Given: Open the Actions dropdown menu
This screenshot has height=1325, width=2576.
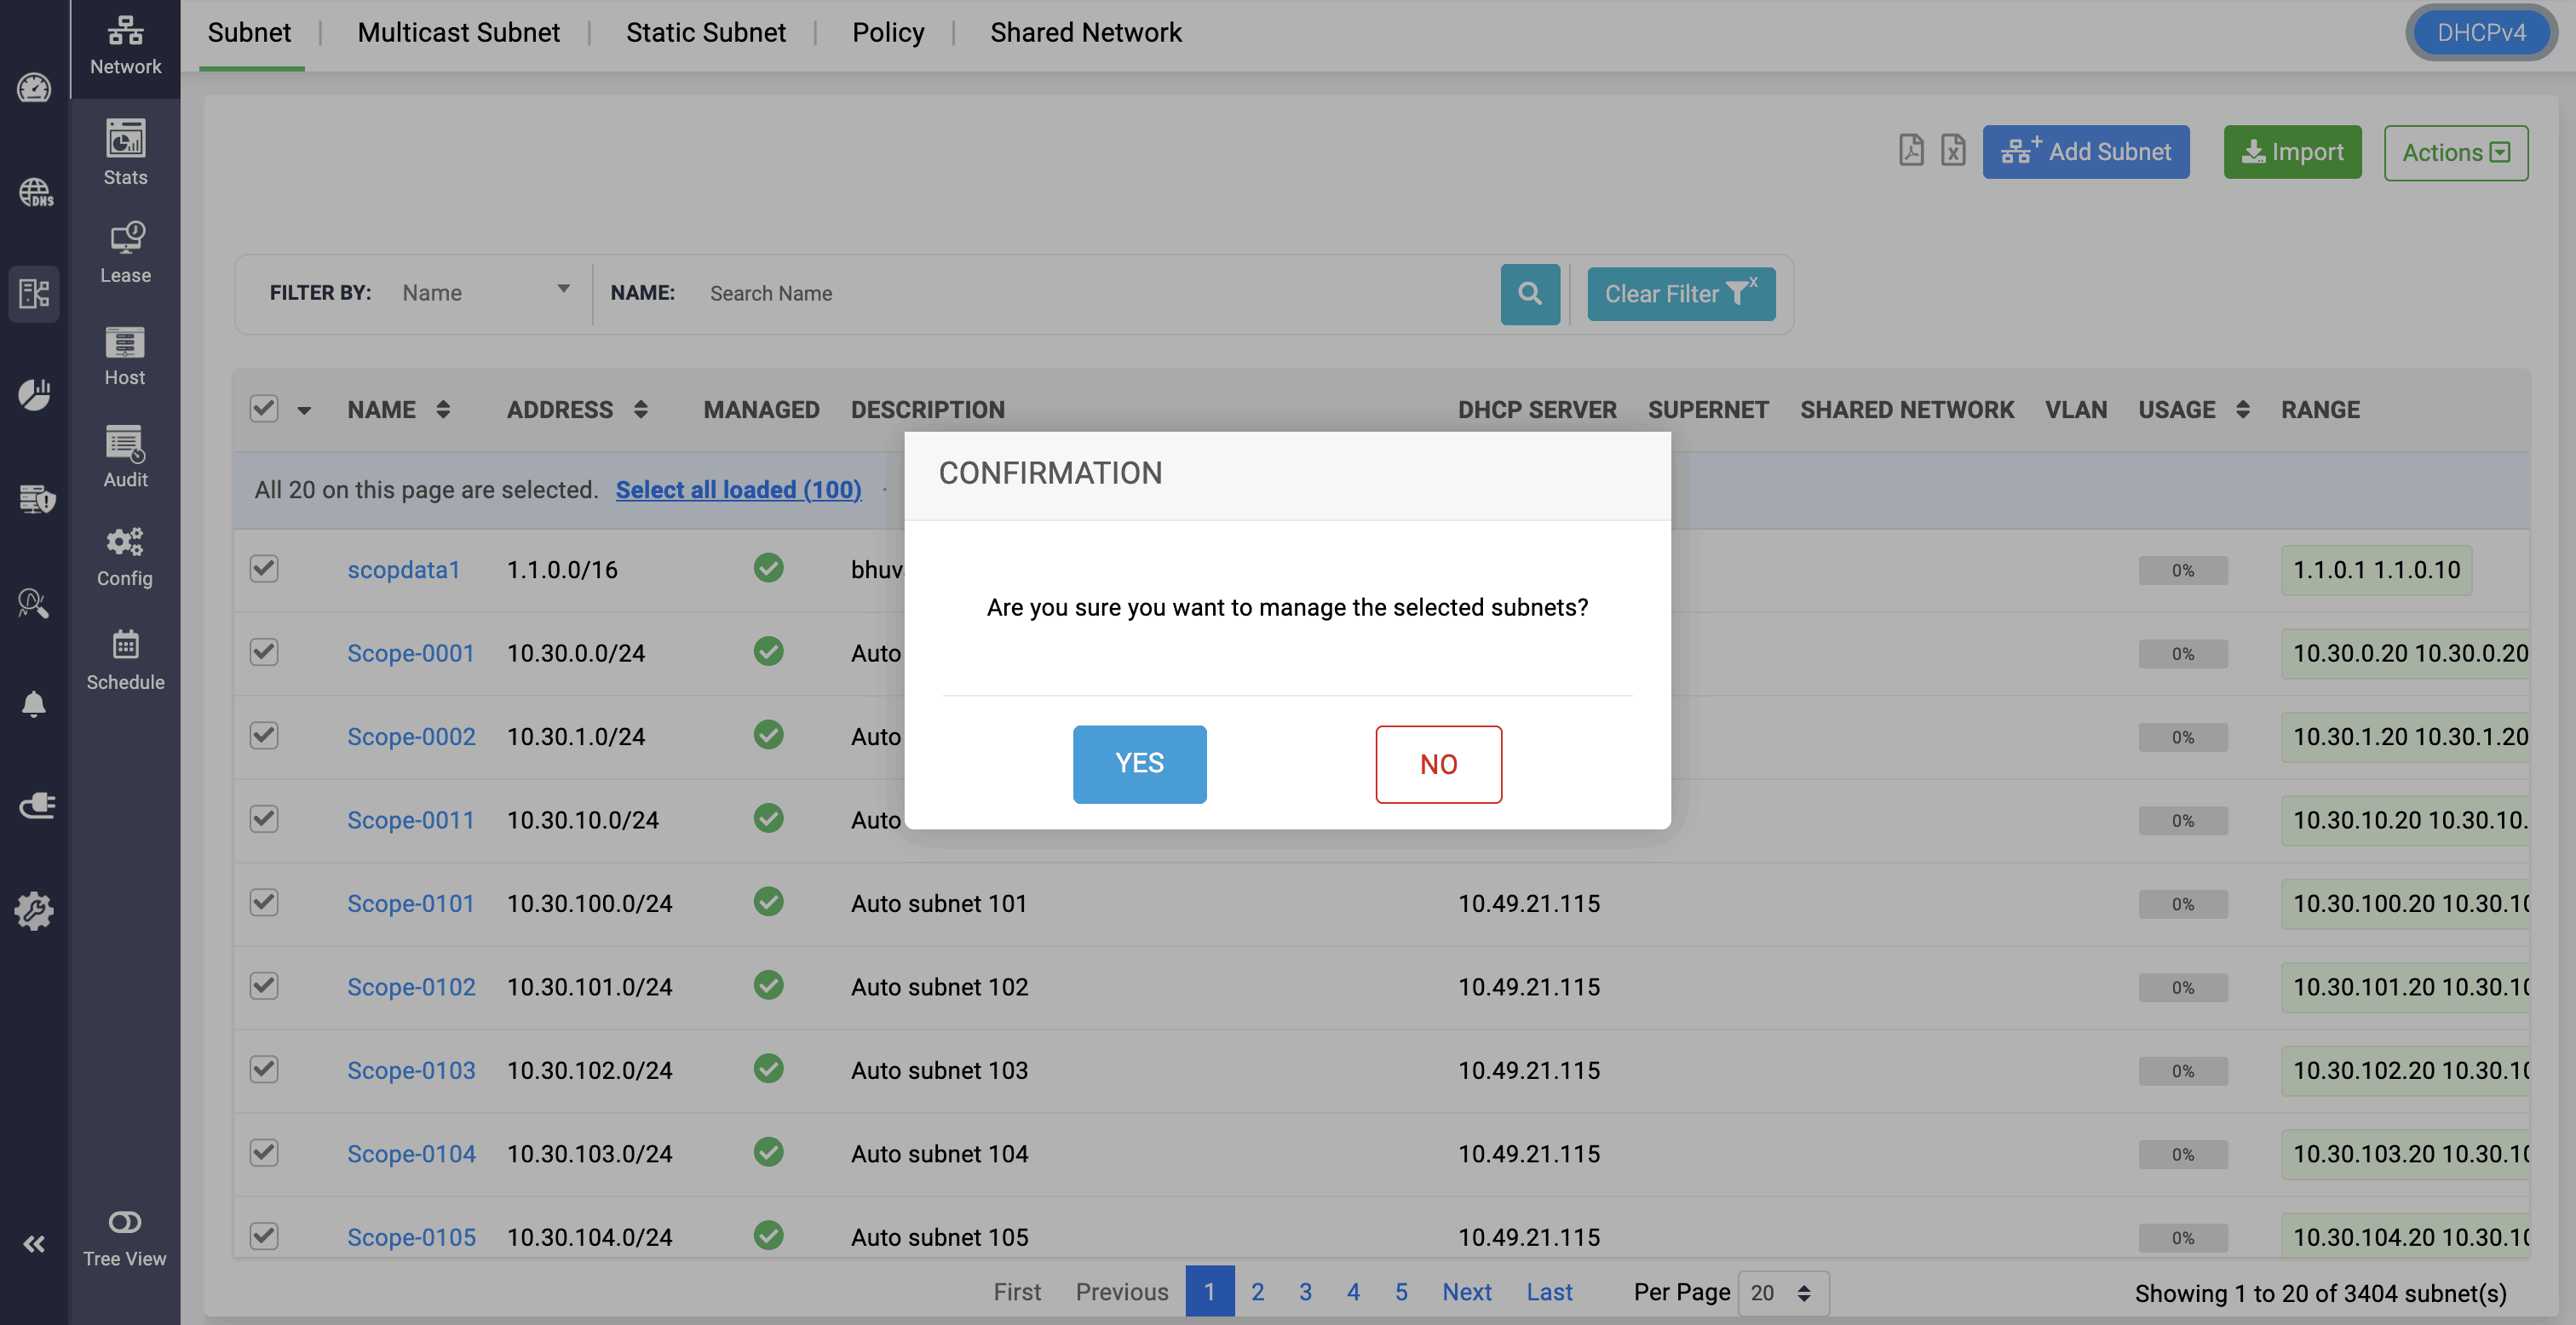Looking at the screenshot, I should click(2456, 152).
